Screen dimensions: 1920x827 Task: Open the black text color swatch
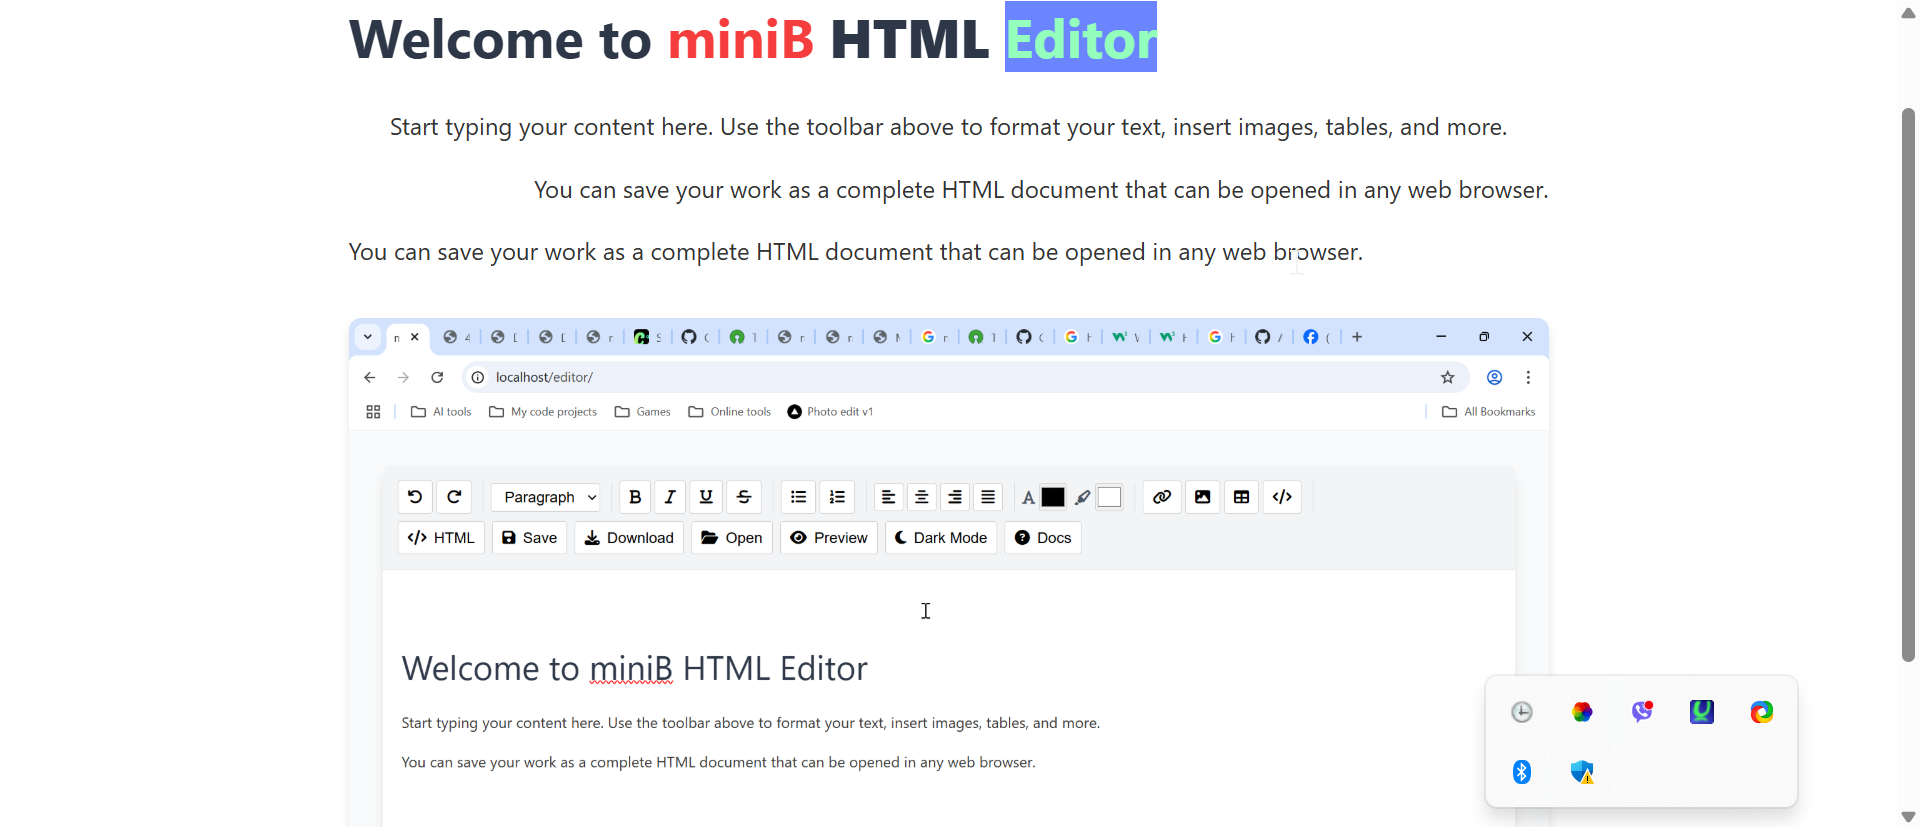(1053, 497)
